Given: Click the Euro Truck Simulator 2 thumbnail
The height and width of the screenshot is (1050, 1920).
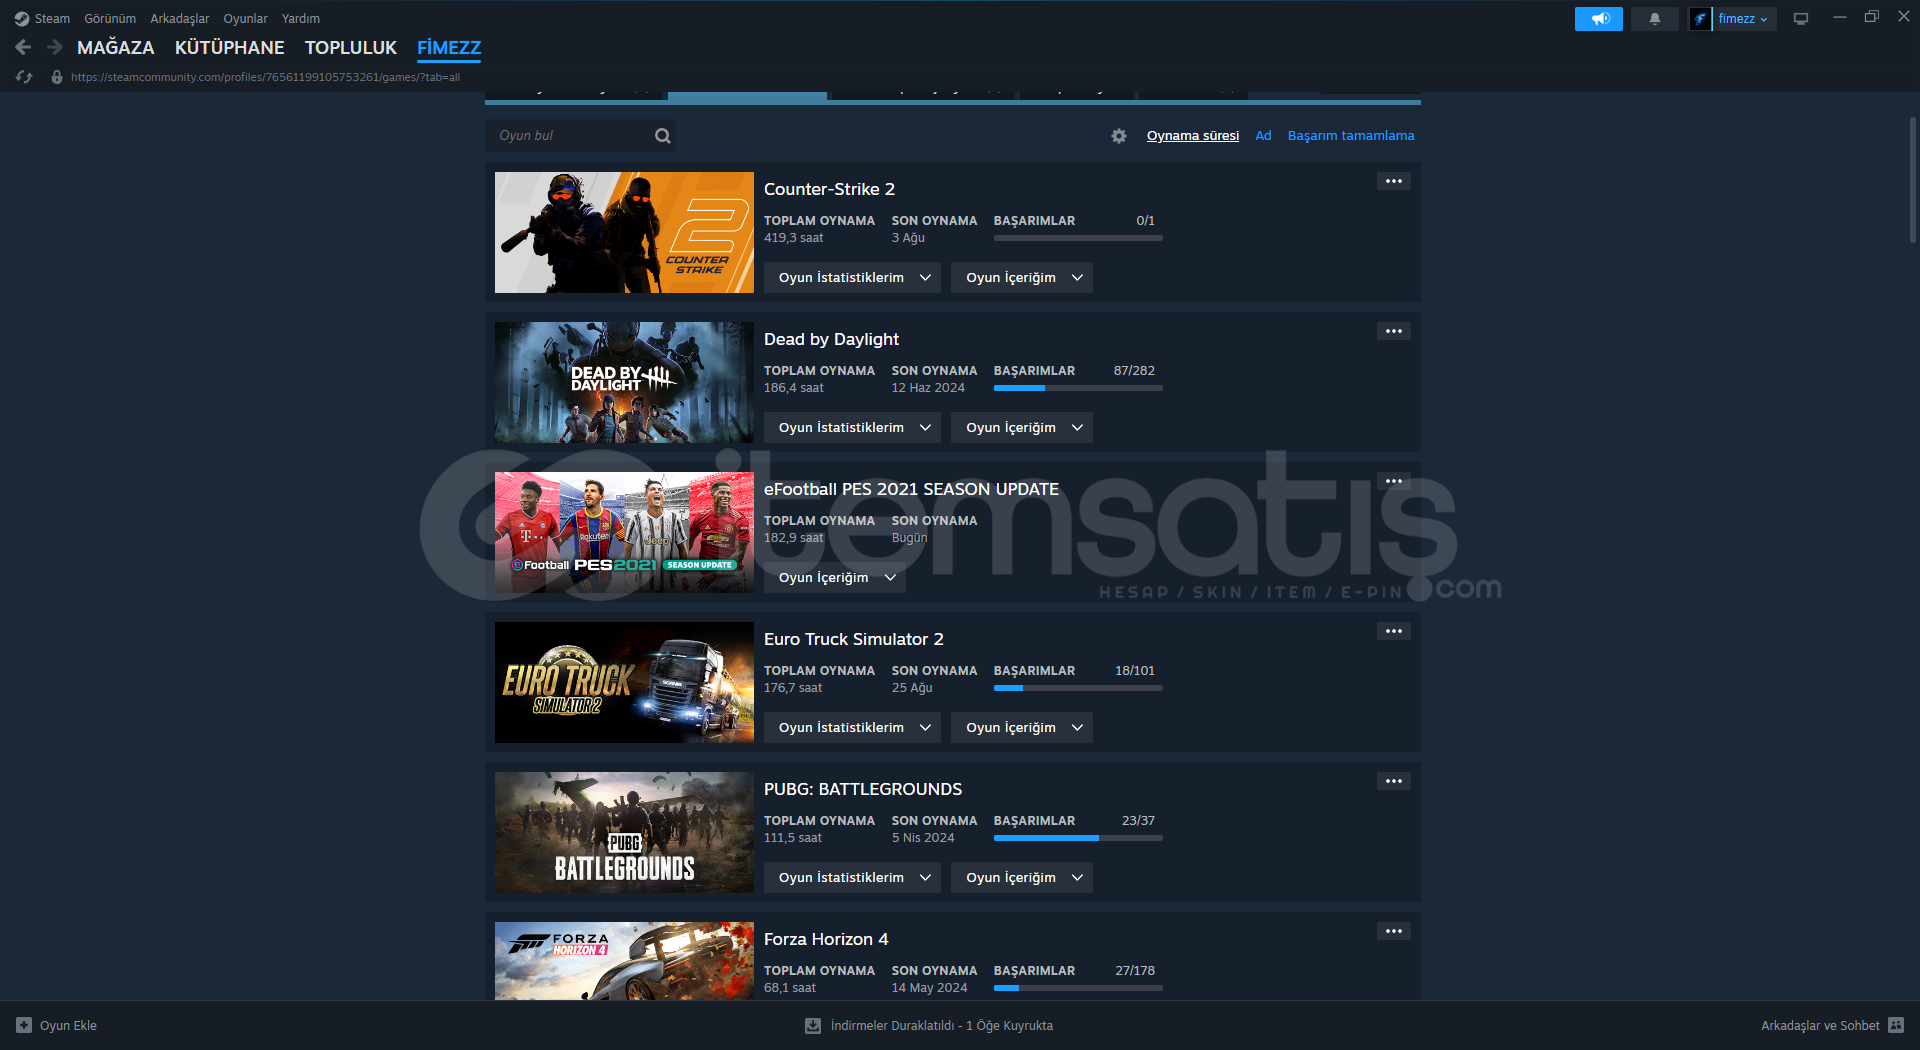Looking at the screenshot, I should click(624, 682).
